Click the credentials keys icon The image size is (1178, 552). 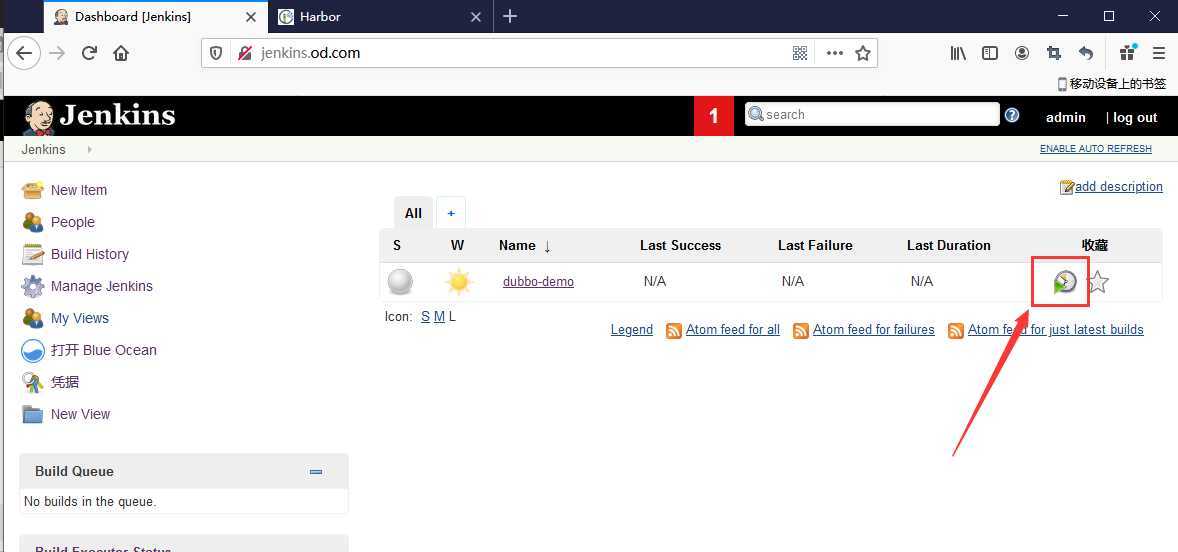click(32, 383)
